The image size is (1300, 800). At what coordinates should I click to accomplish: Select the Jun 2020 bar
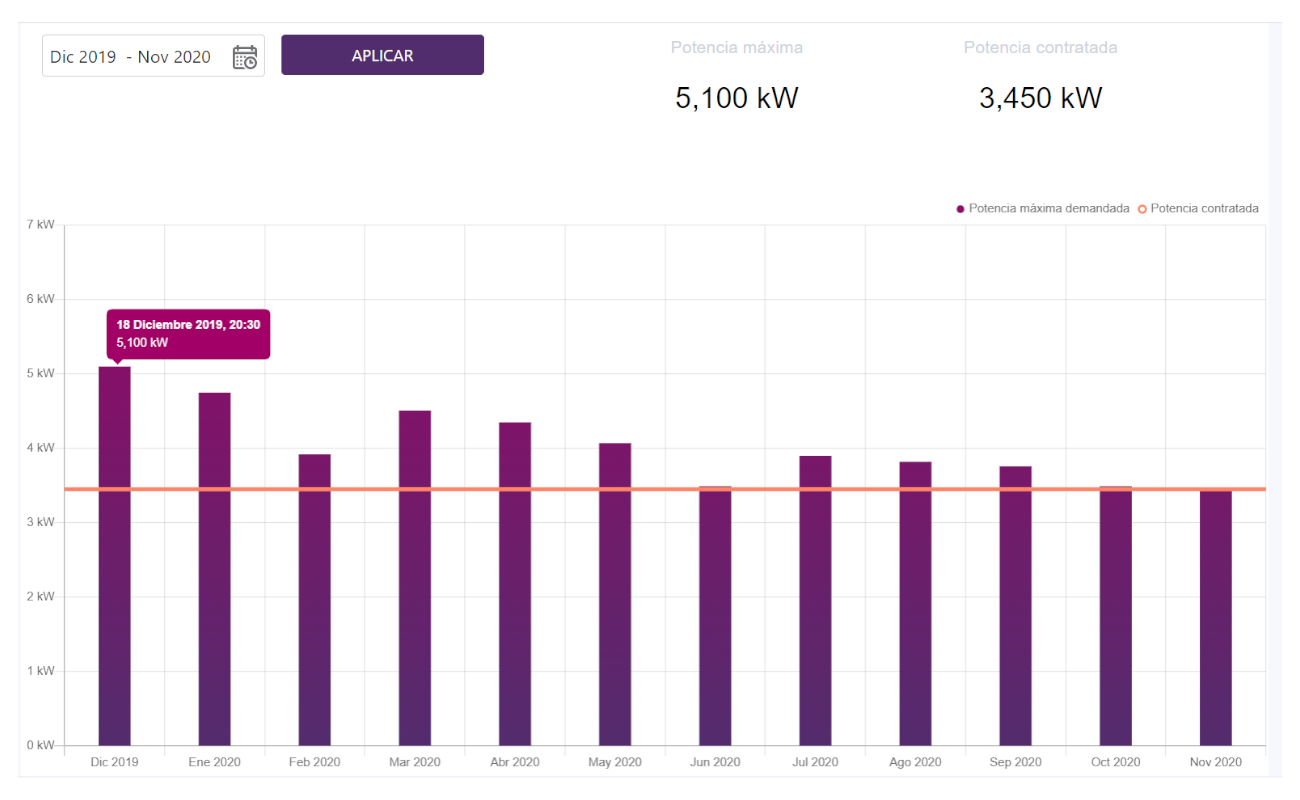point(715,616)
